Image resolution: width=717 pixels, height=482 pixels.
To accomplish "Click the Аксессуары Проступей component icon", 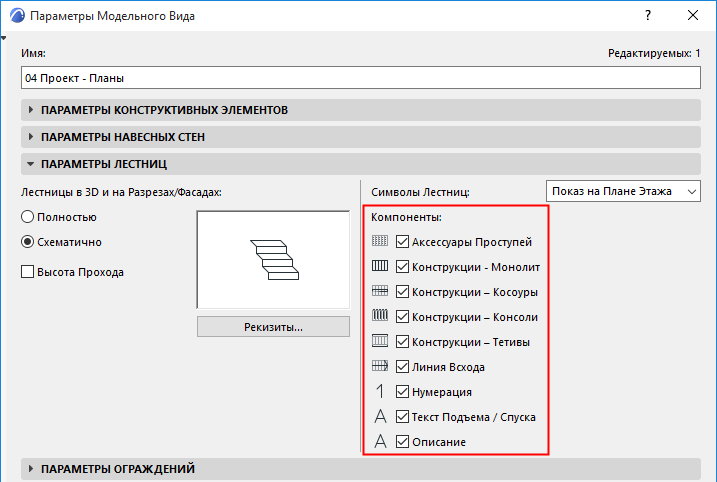I will click(380, 242).
